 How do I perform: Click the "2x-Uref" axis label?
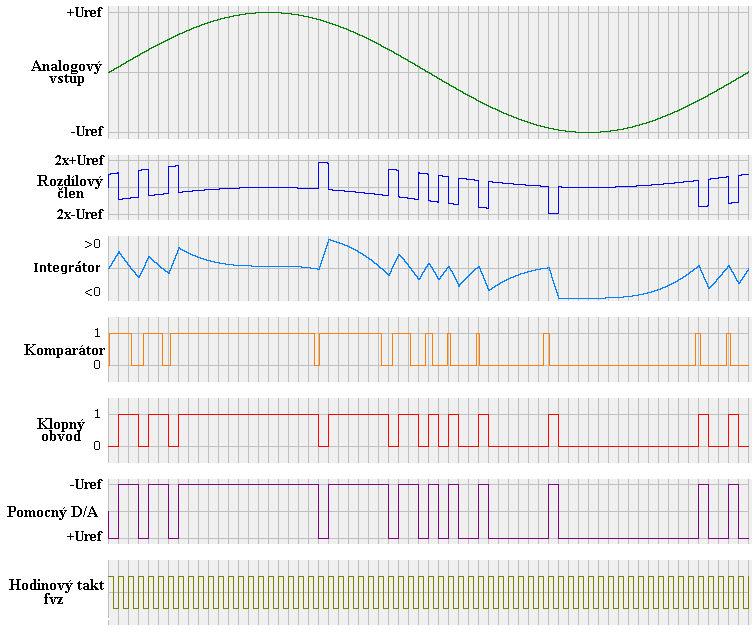[x=80, y=214]
